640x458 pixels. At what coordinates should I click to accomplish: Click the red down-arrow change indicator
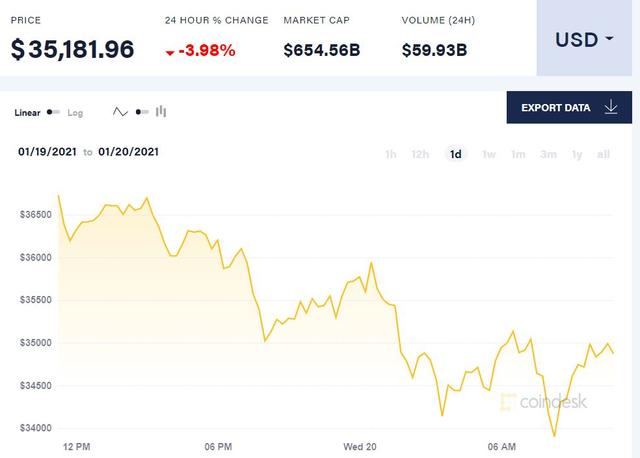(x=171, y=51)
